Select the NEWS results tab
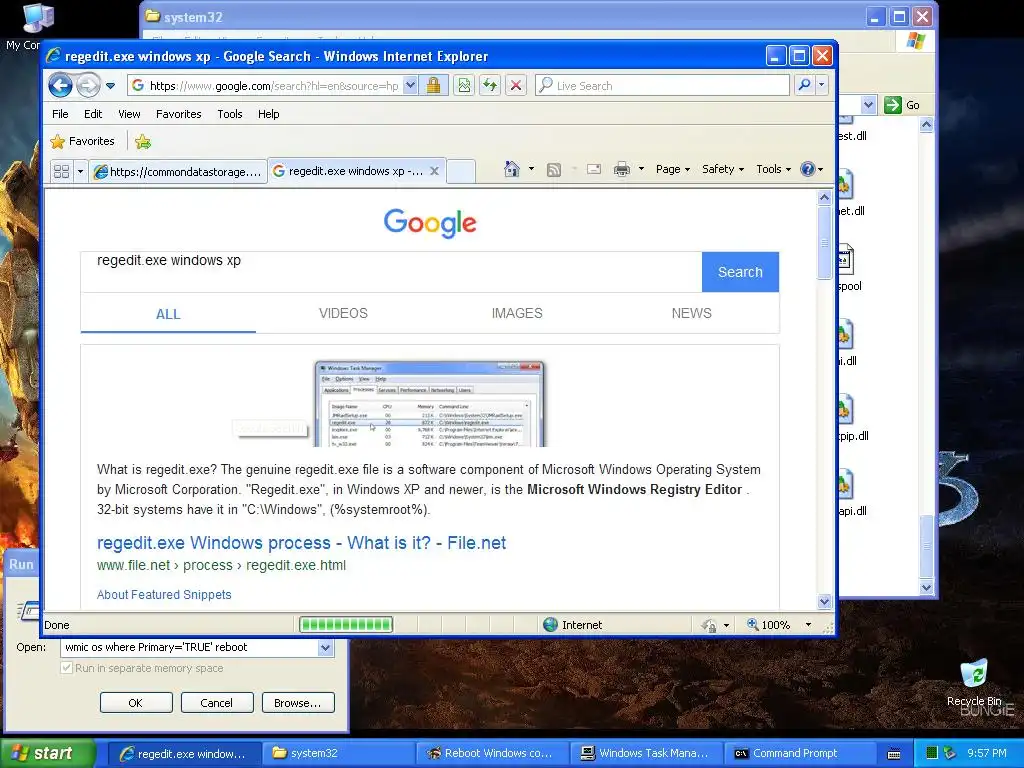1024x768 pixels. pos(692,313)
